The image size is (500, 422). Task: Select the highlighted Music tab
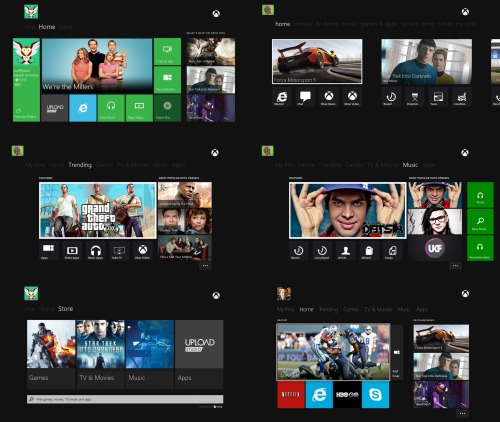pyautogui.click(x=410, y=165)
